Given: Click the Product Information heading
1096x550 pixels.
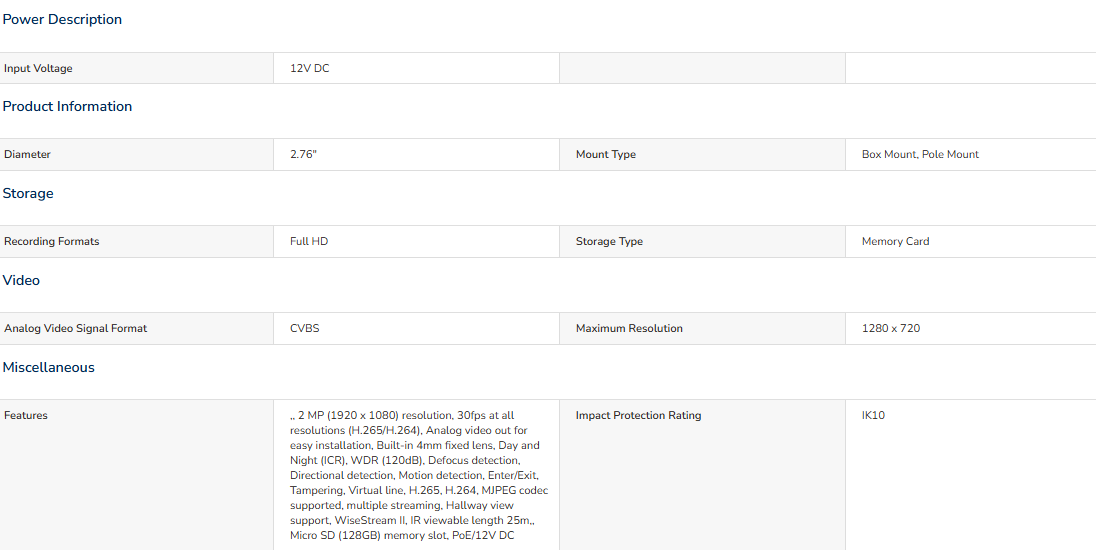Looking at the screenshot, I should tap(67, 106).
